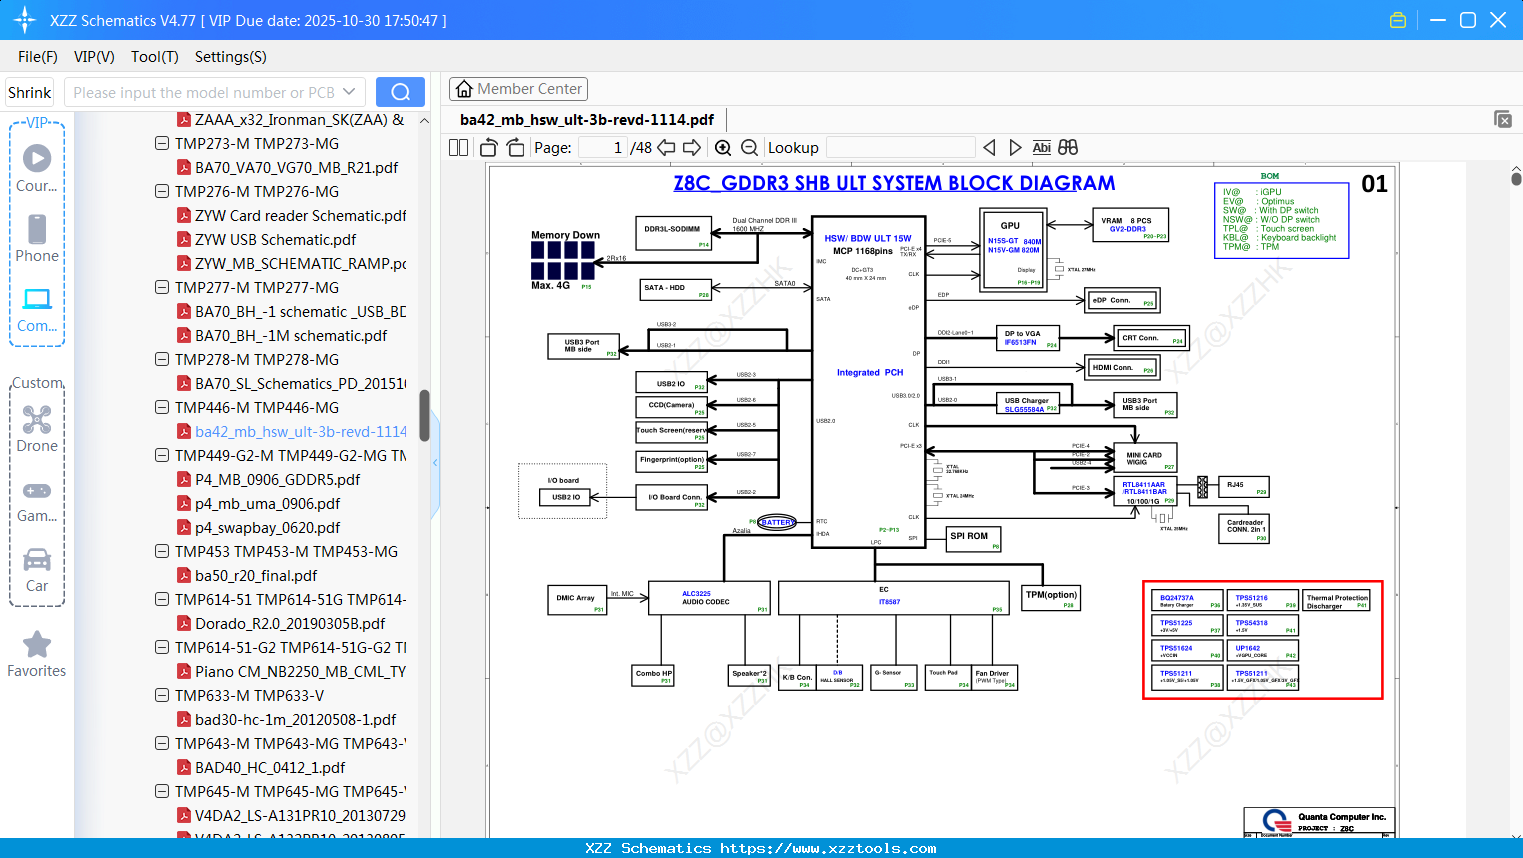
Task: Click the zoom in magnifier icon
Action: (x=723, y=148)
